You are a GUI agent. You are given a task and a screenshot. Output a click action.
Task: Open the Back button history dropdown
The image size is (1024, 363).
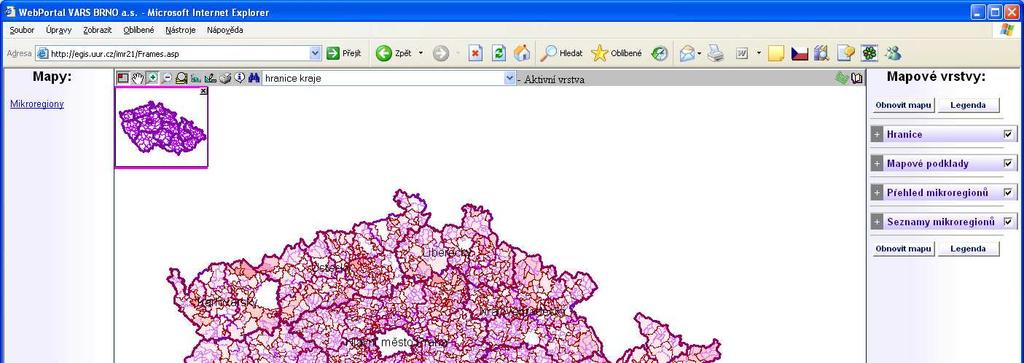pos(421,54)
